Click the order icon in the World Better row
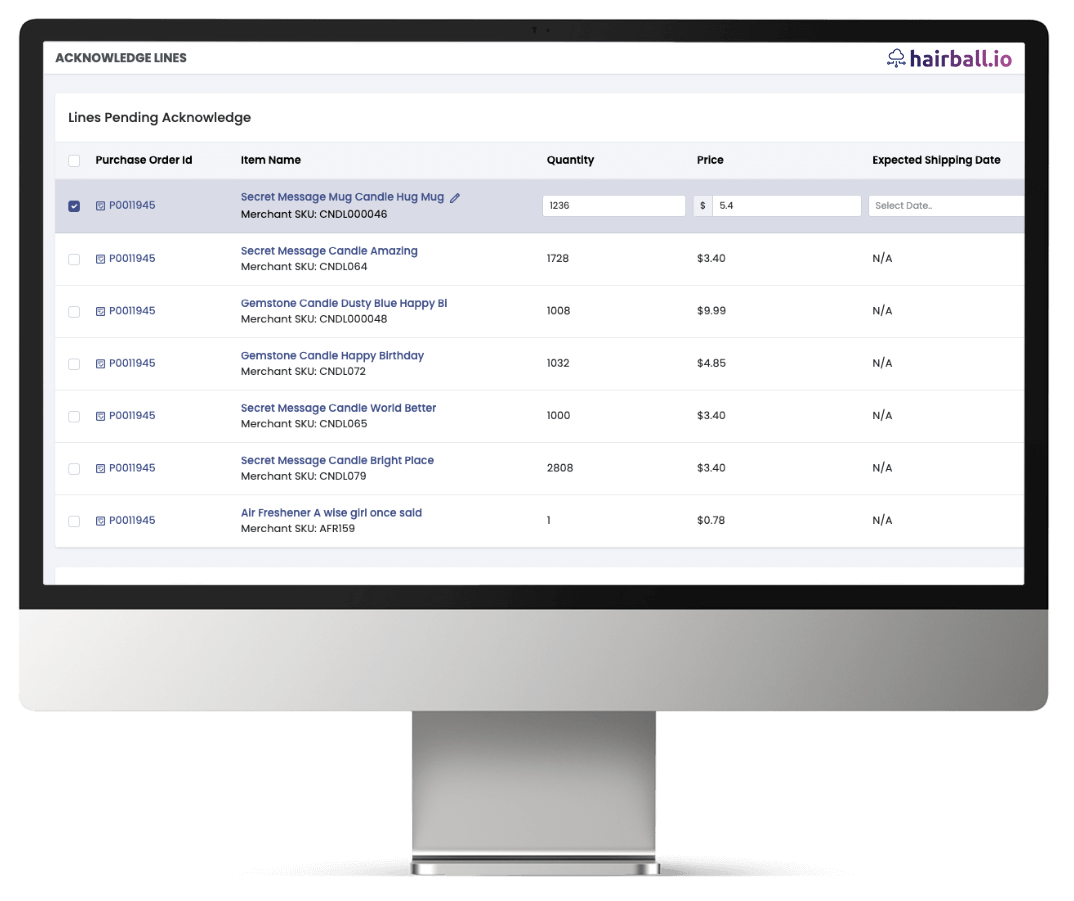 coord(100,416)
